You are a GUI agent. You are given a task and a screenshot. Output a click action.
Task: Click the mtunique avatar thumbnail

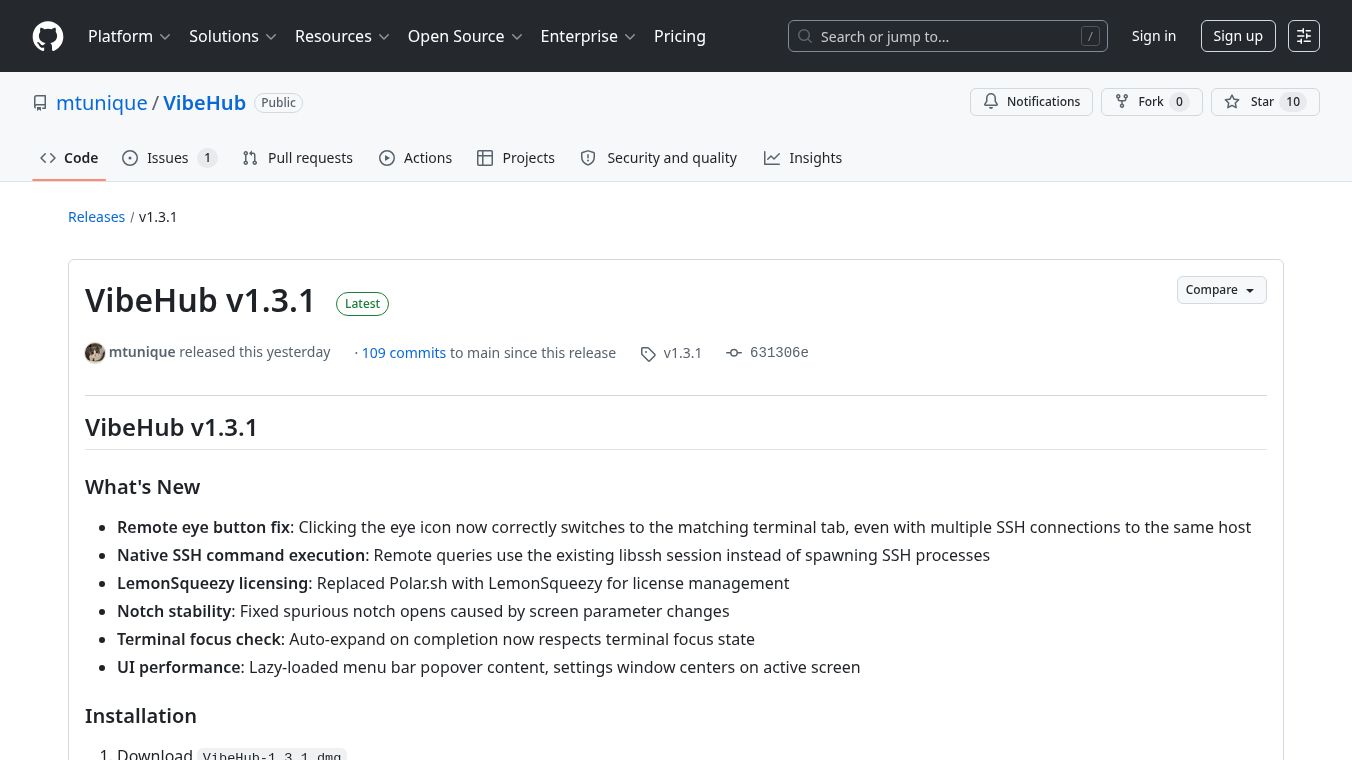click(95, 353)
